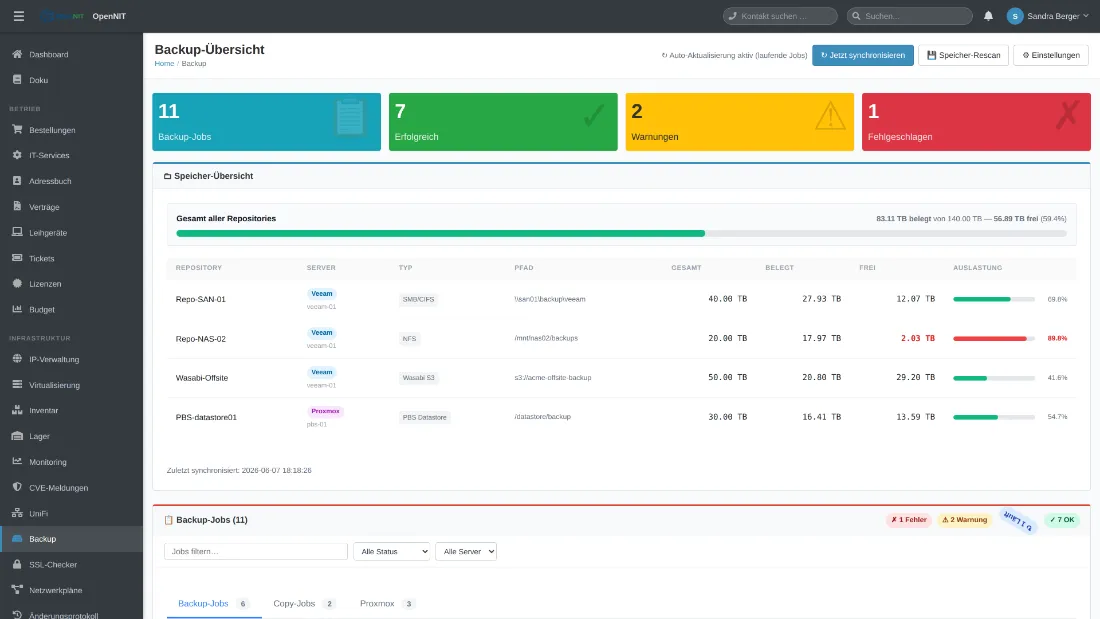Click the Repo-NAS-02 red usage bar
The height and width of the screenshot is (619, 1100).
993,338
